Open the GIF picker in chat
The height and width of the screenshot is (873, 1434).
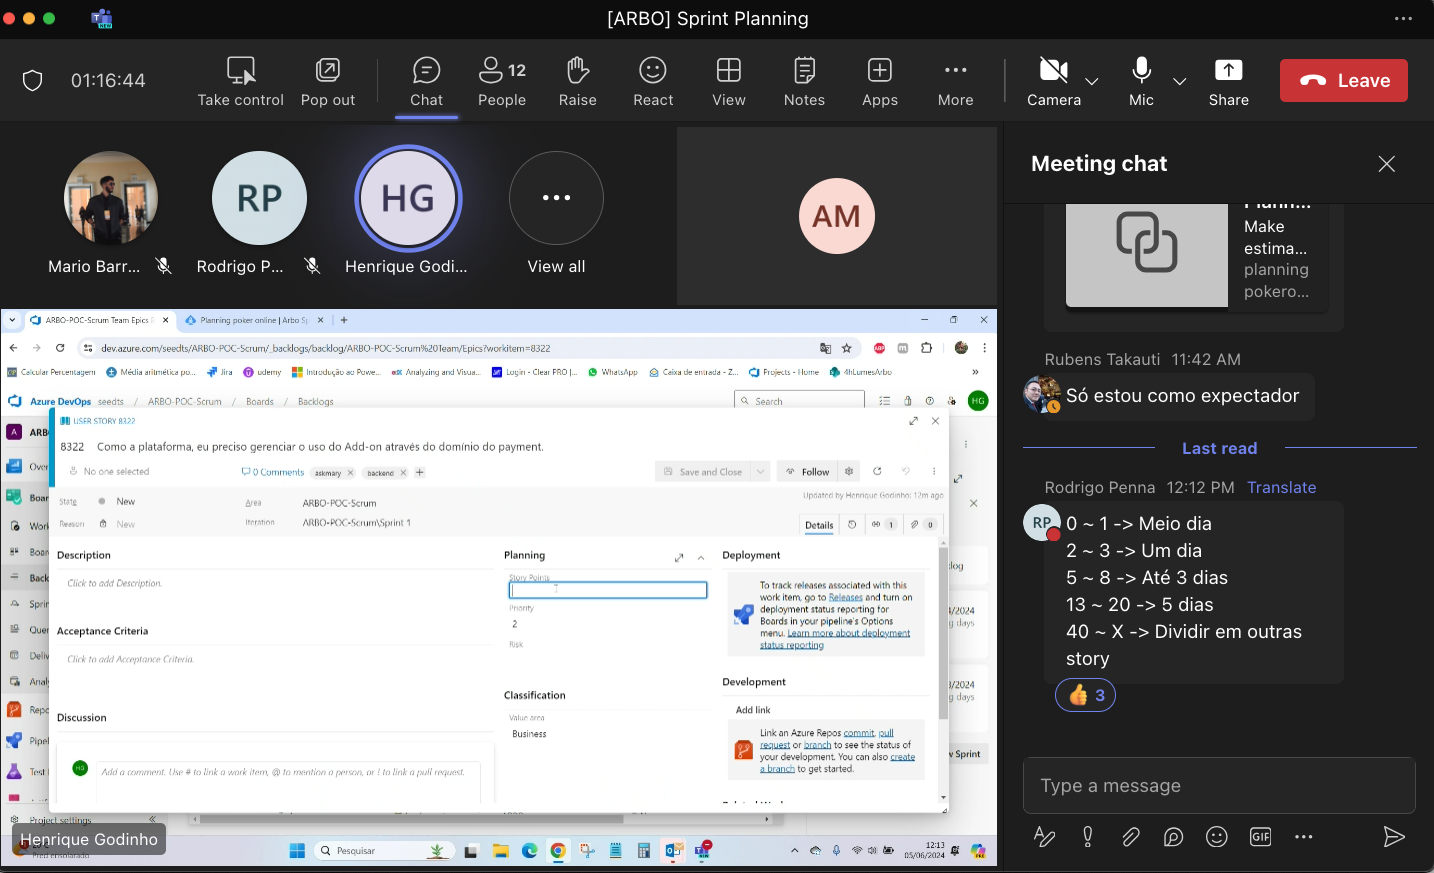click(1260, 837)
